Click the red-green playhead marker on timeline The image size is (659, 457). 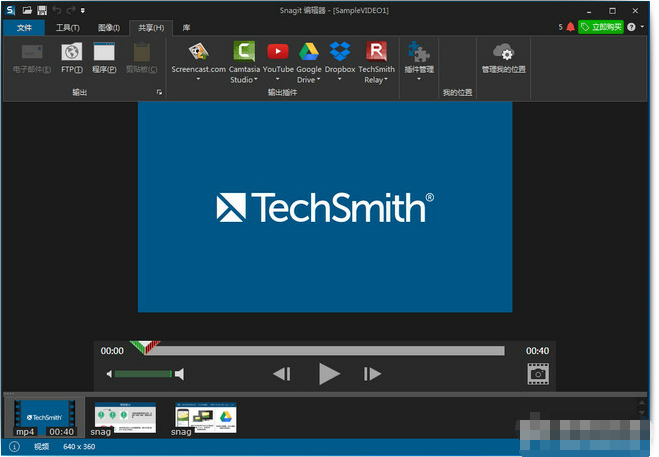coord(145,347)
